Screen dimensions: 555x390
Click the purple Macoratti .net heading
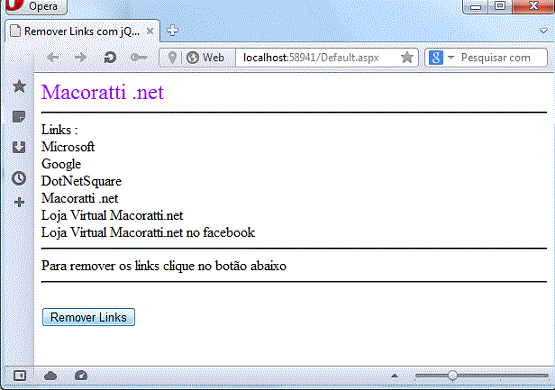click(103, 92)
